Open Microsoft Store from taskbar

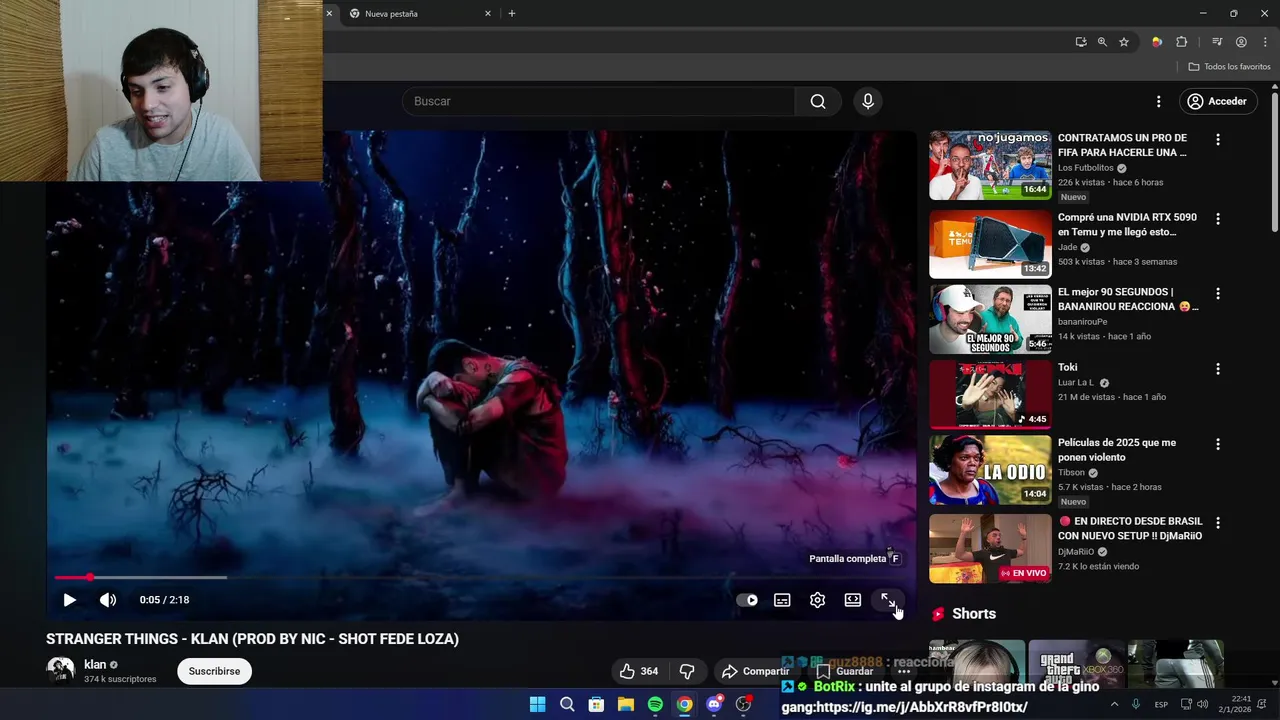596,704
